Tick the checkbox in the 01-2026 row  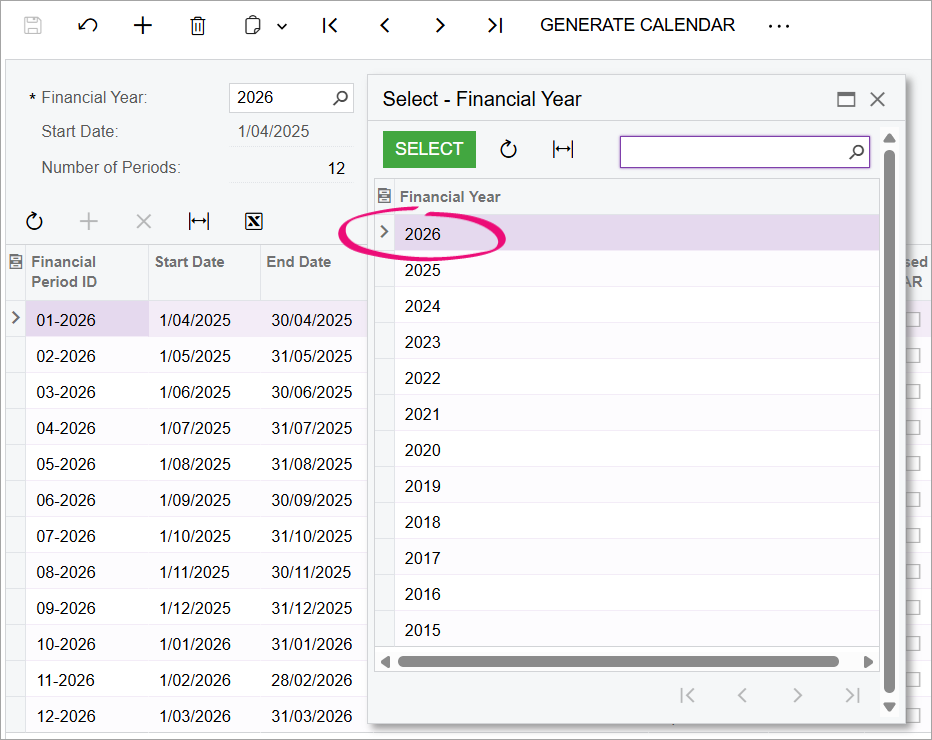pyautogui.click(x=914, y=319)
